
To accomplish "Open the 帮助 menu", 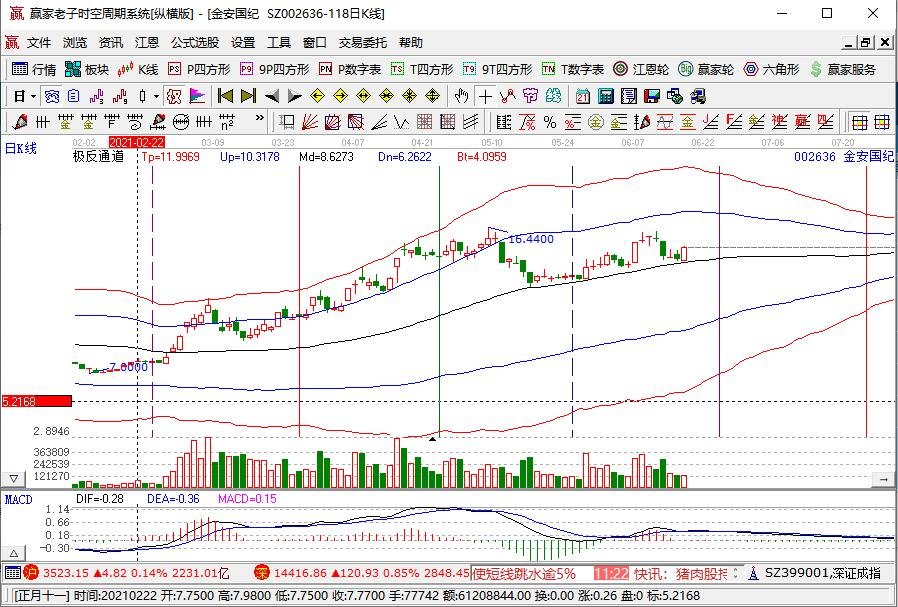I will pos(411,42).
